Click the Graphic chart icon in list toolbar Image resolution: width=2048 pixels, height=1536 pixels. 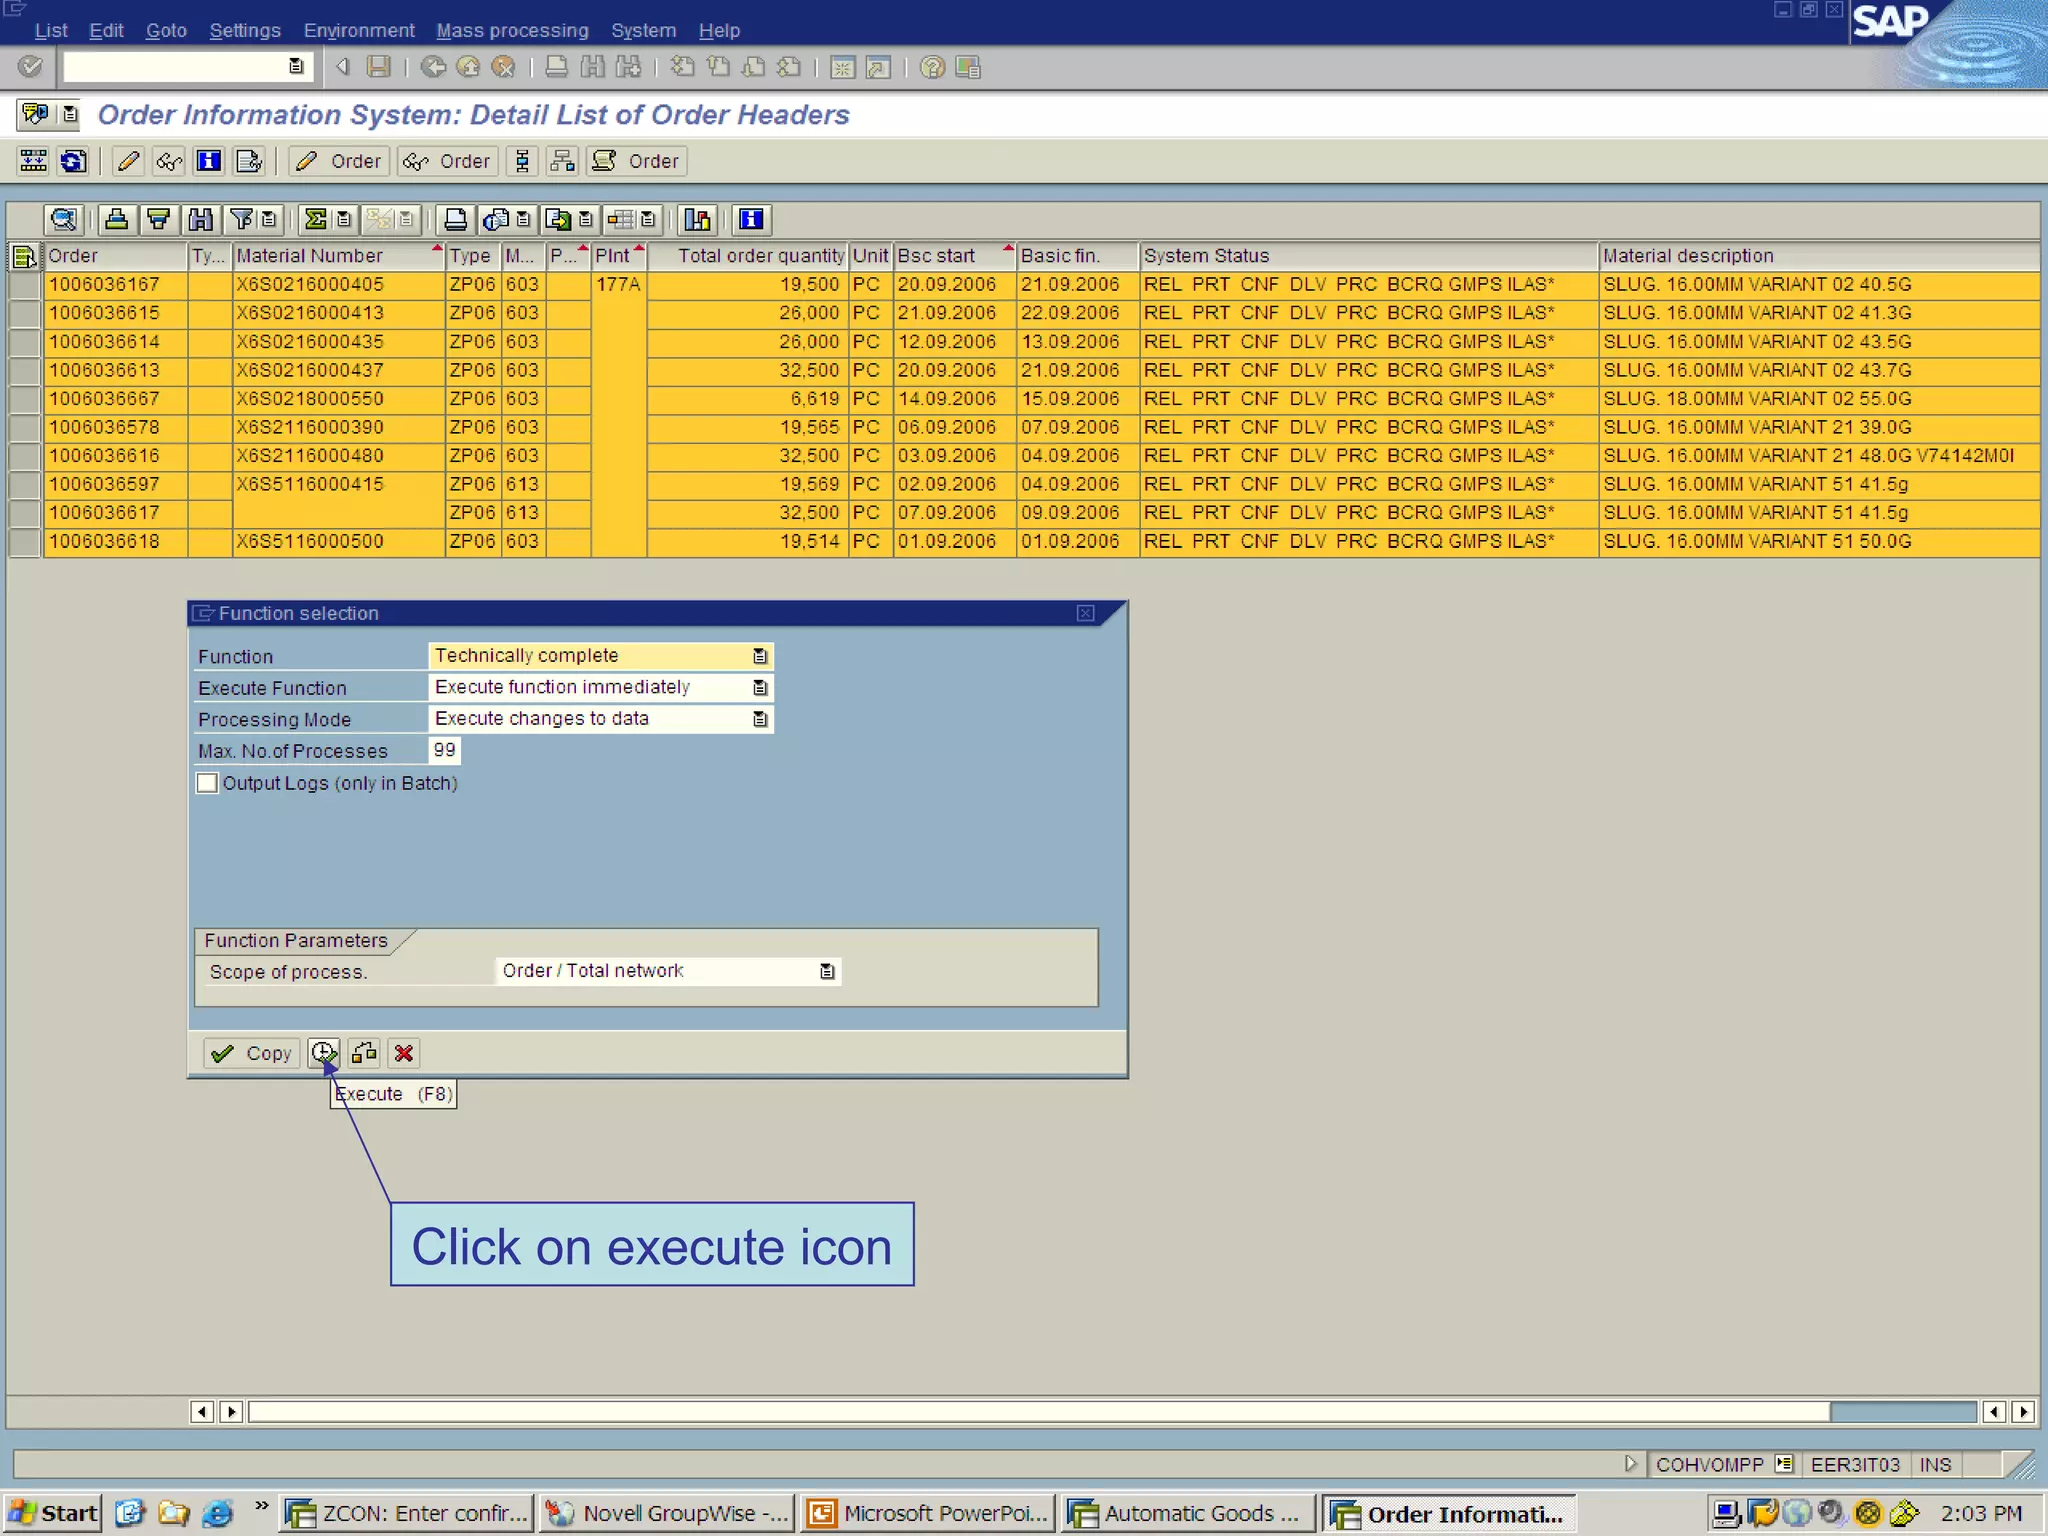click(x=697, y=219)
